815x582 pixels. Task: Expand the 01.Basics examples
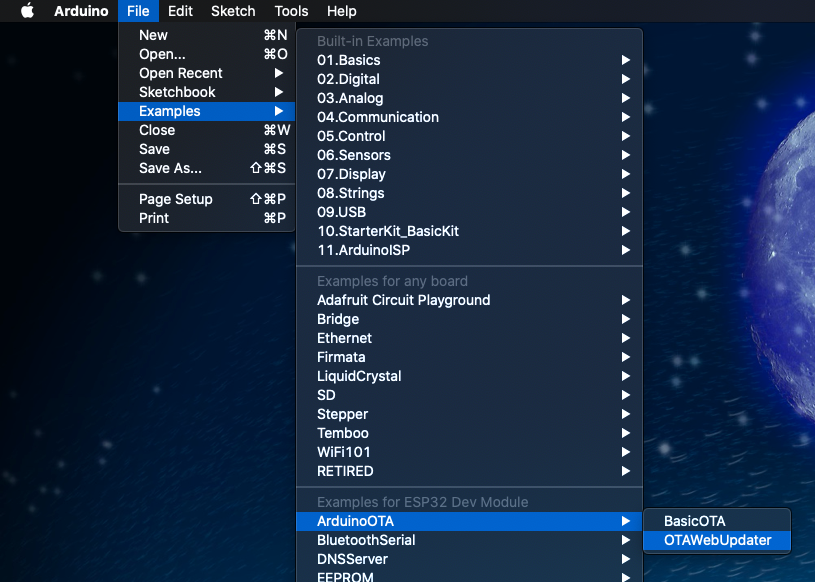point(469,60)
